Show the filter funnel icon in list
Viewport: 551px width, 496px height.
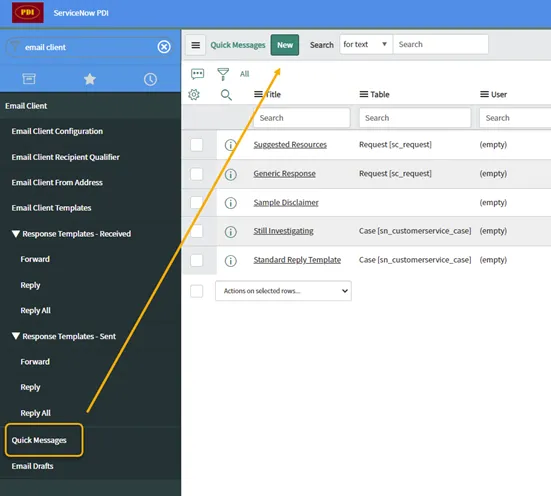point(223,74)
